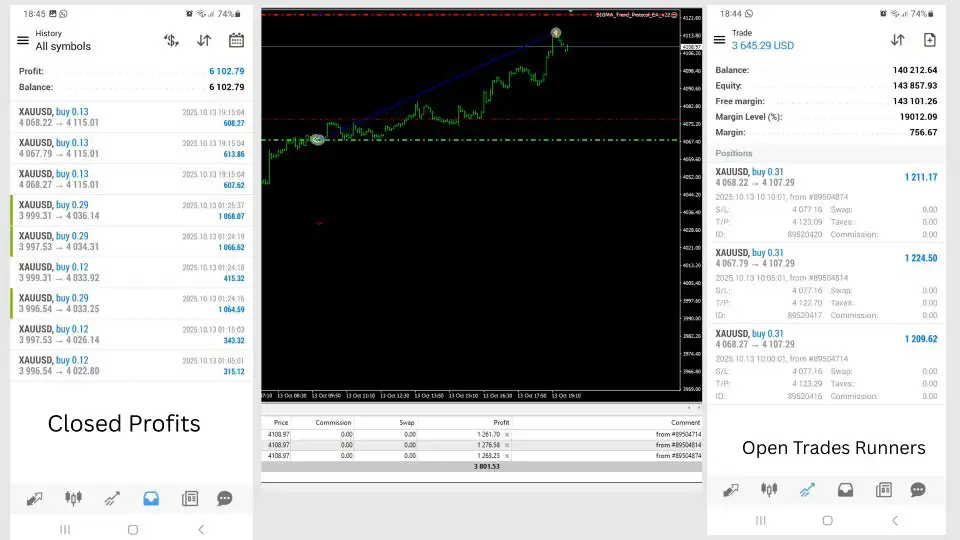Click the trade entry marker on the green dashed line
The height and width of the screenshot is (540, 960).
click(317, 140)
